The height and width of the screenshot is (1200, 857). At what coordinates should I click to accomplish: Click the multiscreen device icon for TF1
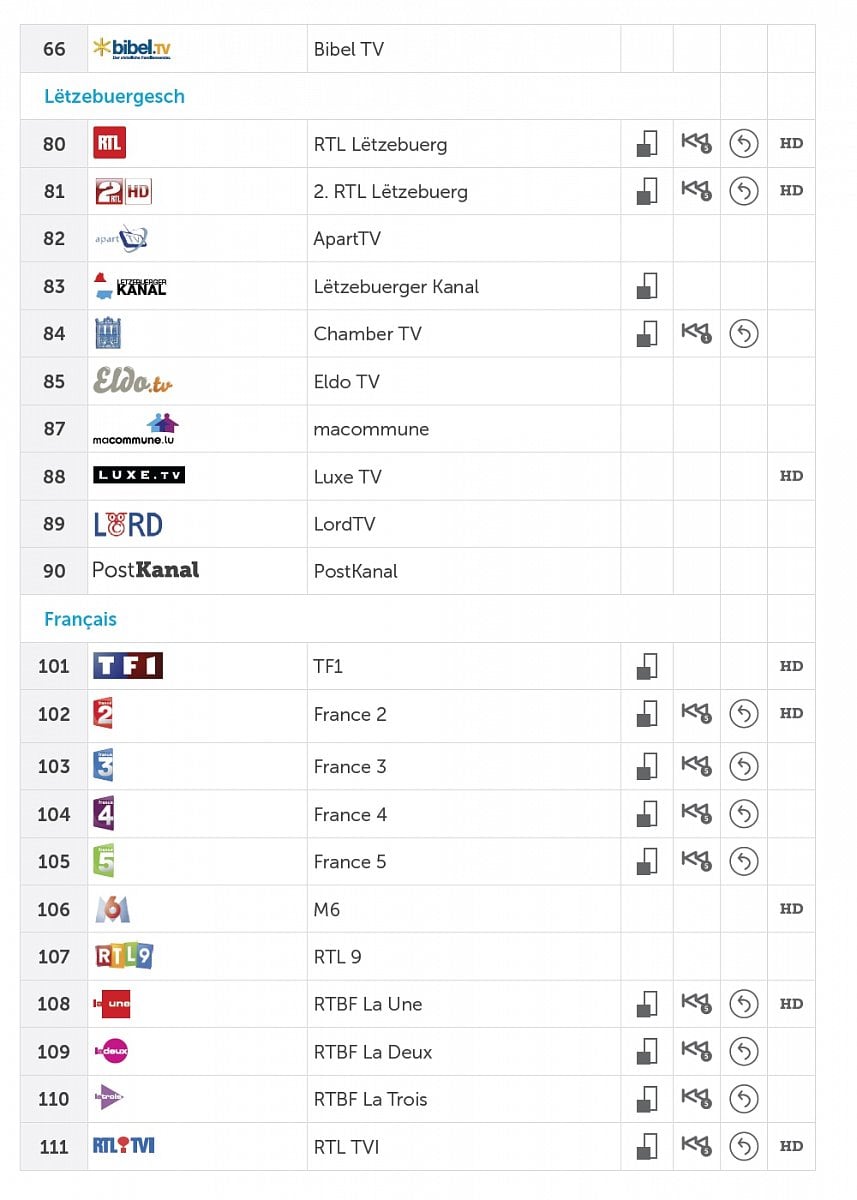[x=647, y=666]
